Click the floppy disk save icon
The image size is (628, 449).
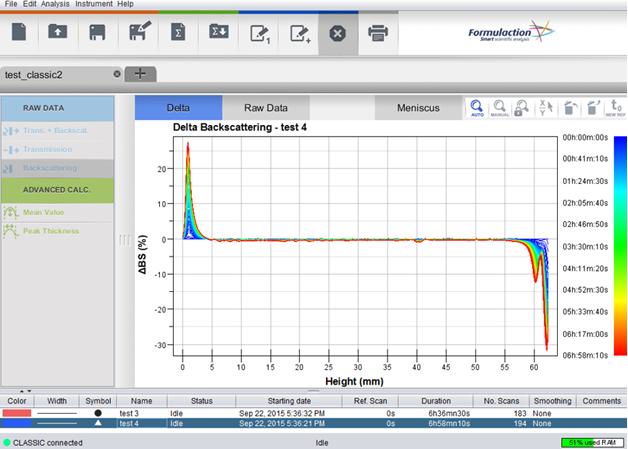pos(97,32)
